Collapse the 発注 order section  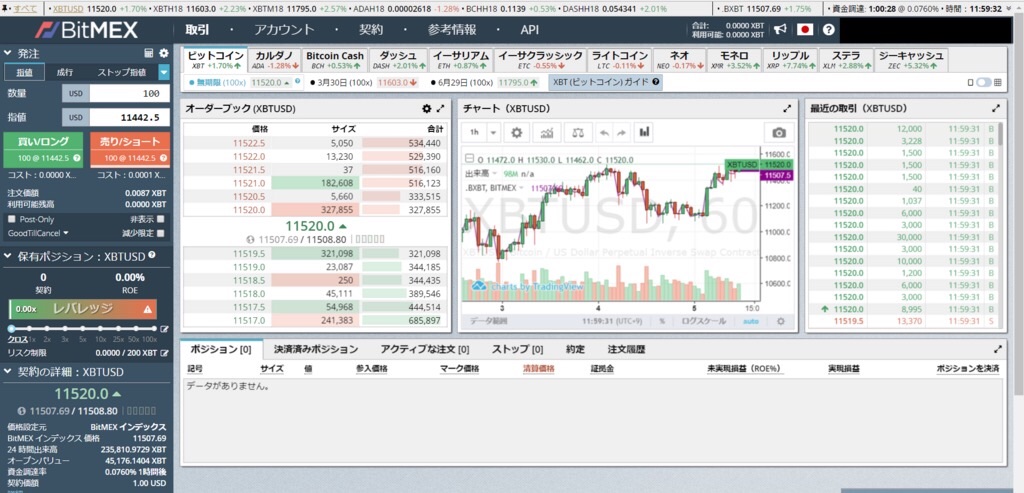(7, 54)
